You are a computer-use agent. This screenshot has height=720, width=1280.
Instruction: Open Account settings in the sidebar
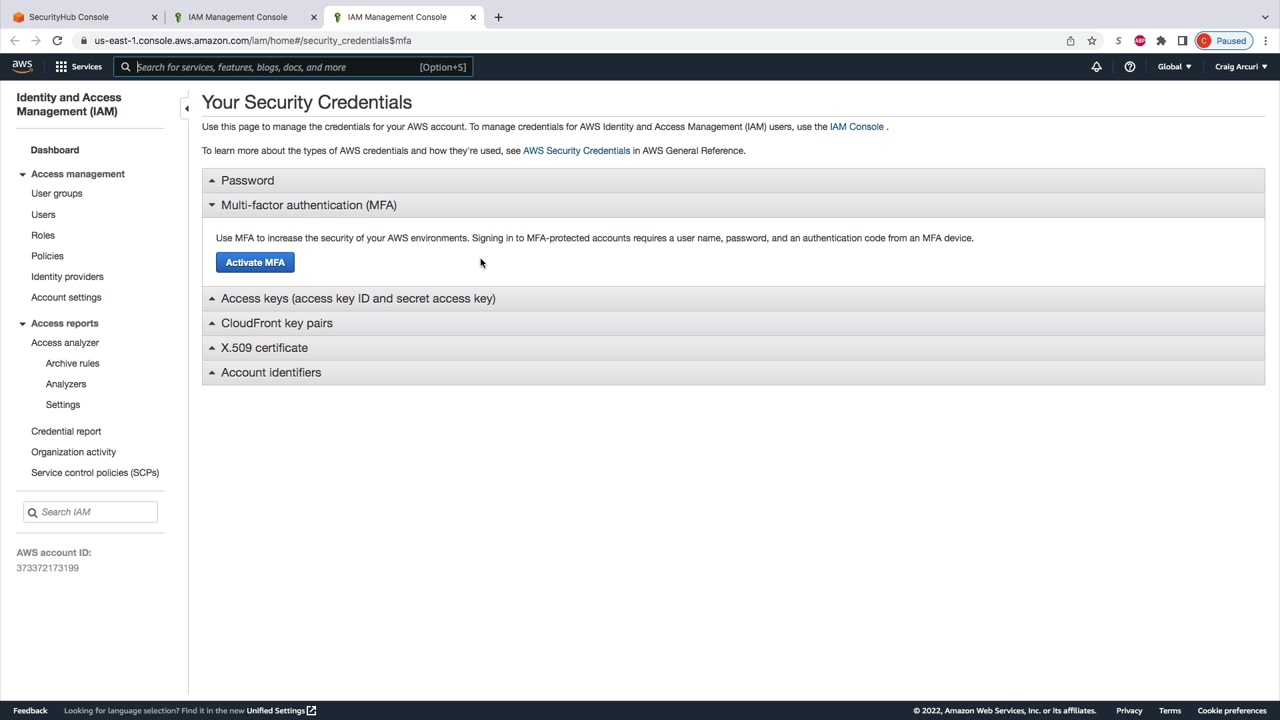tap(66, 298)
